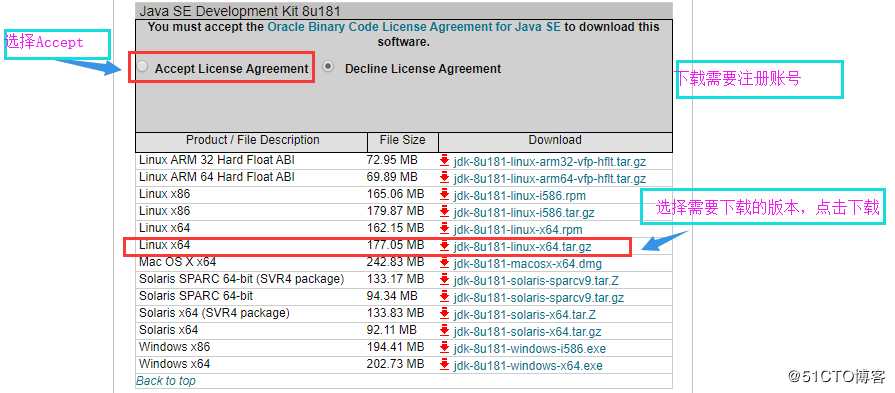The height and width of the screenshot is (393, 895).
Task: Download jdk-8u181-linux-arm64-vfp-hflt.tar.gz
Action: point(550,179)
